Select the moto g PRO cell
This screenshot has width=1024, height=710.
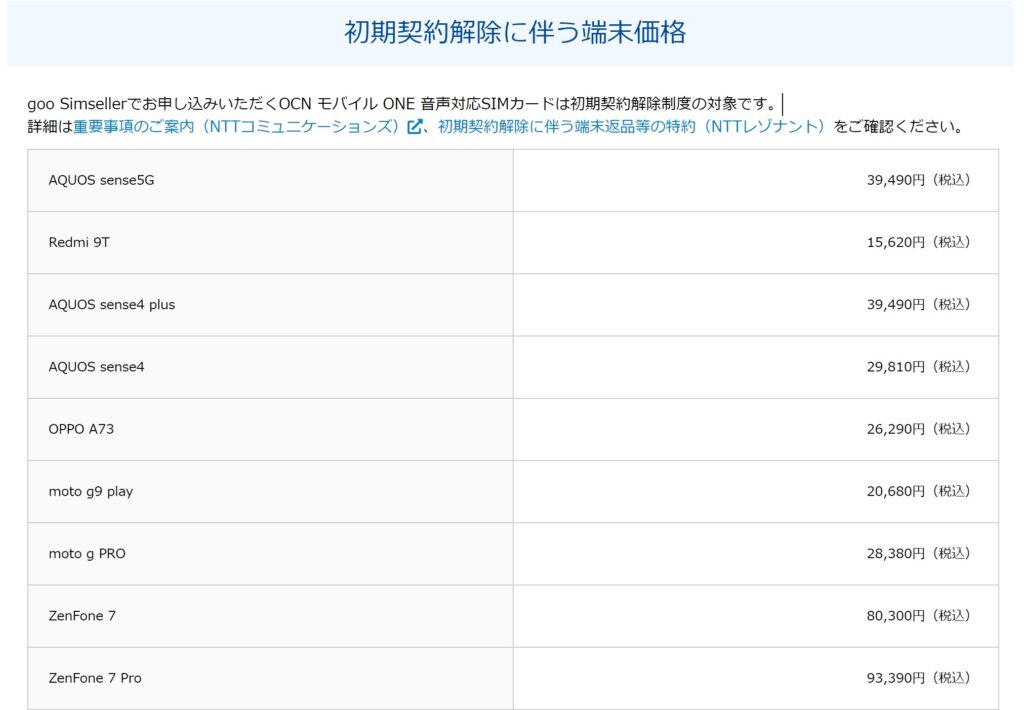click(270, 554)
